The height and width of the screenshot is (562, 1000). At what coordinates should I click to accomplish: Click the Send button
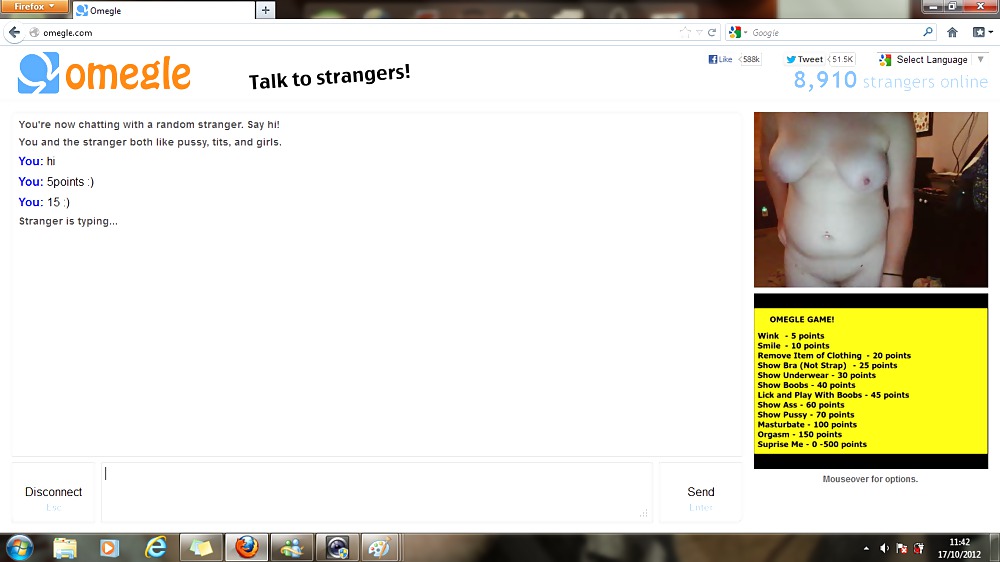tap(700, 492)
